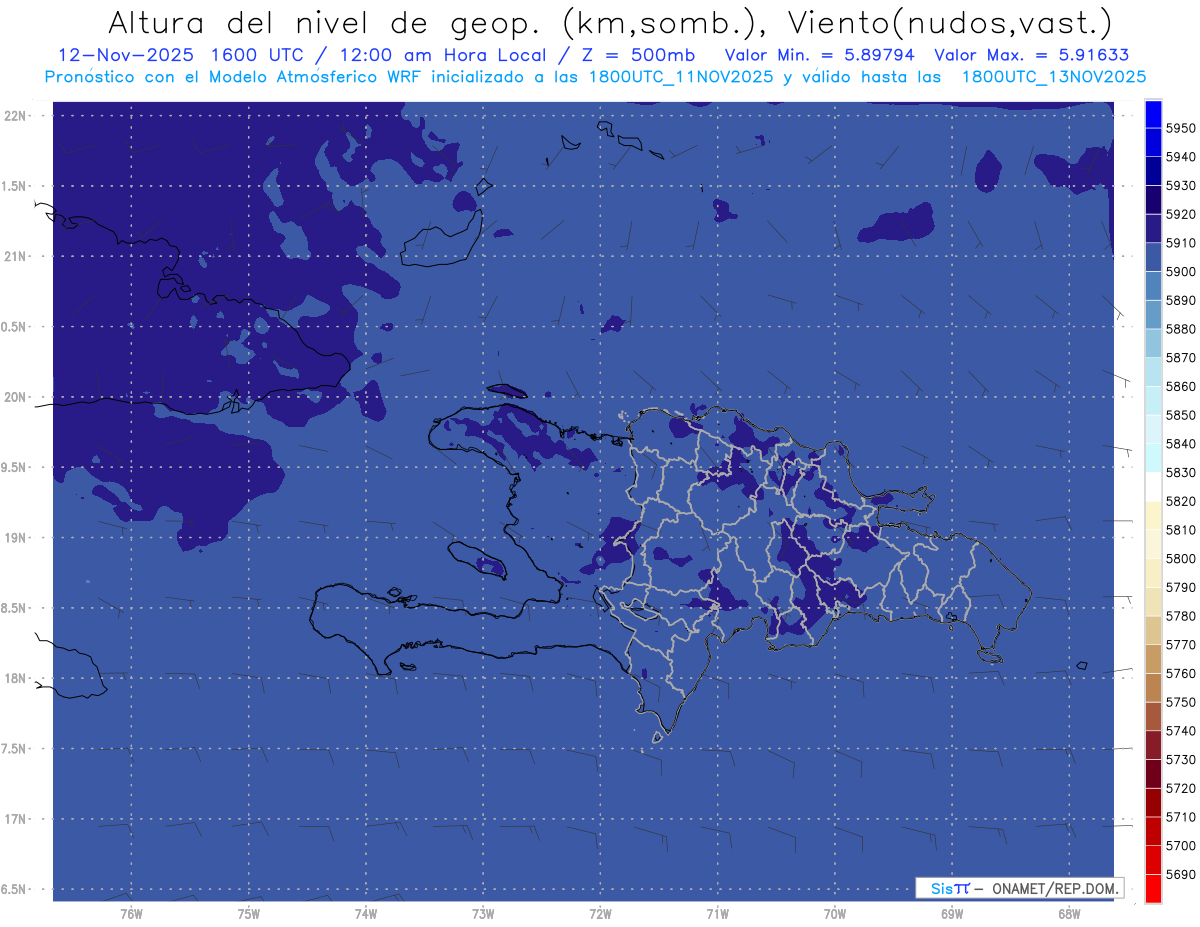Click the legend value '5830'
1200x927 pixels.
coord(1181,472)
